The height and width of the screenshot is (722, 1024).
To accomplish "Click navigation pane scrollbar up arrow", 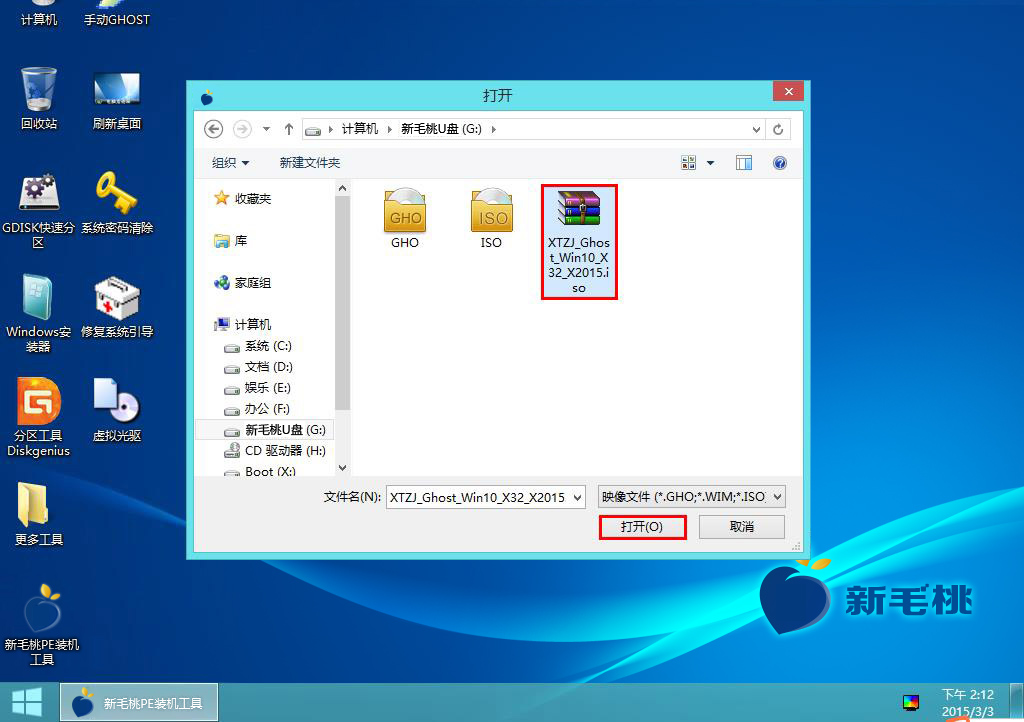I will [342, 189].
